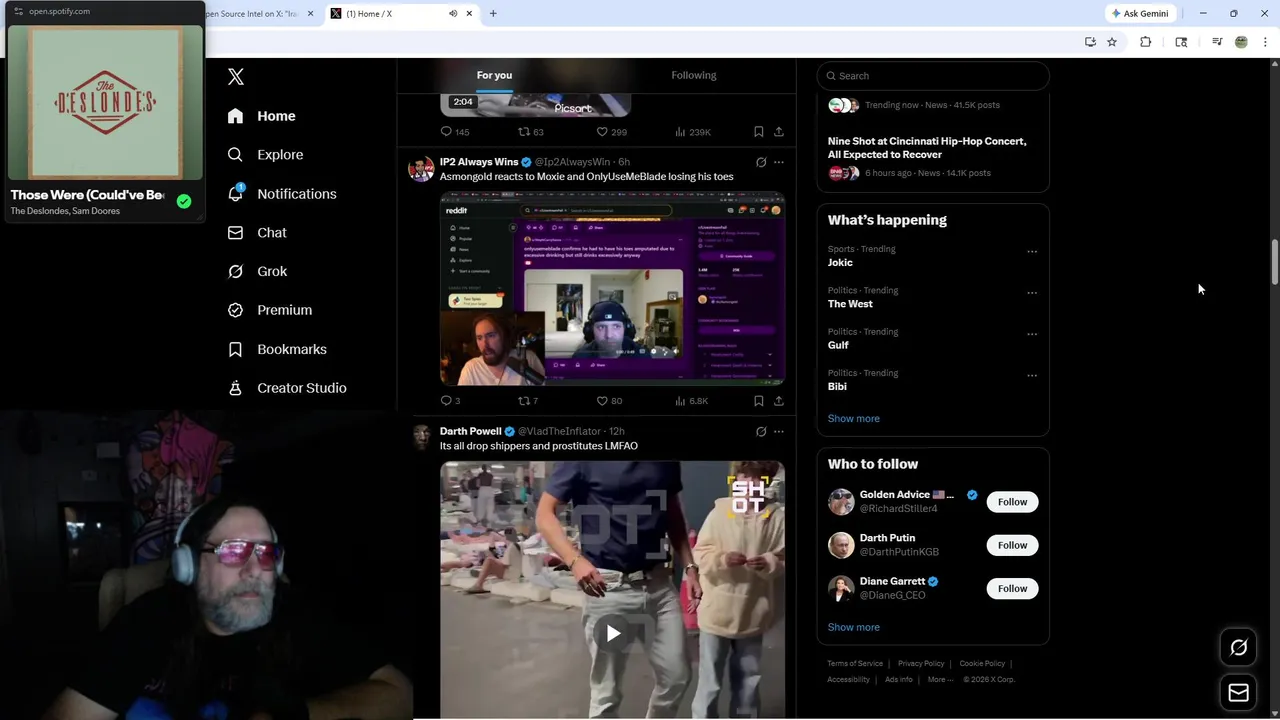The width and height of the screenshot is (1280, 720).
Task: Toggle Spotify saved checkmark on song
Action: pyautogui.click(x=184, y=201)
